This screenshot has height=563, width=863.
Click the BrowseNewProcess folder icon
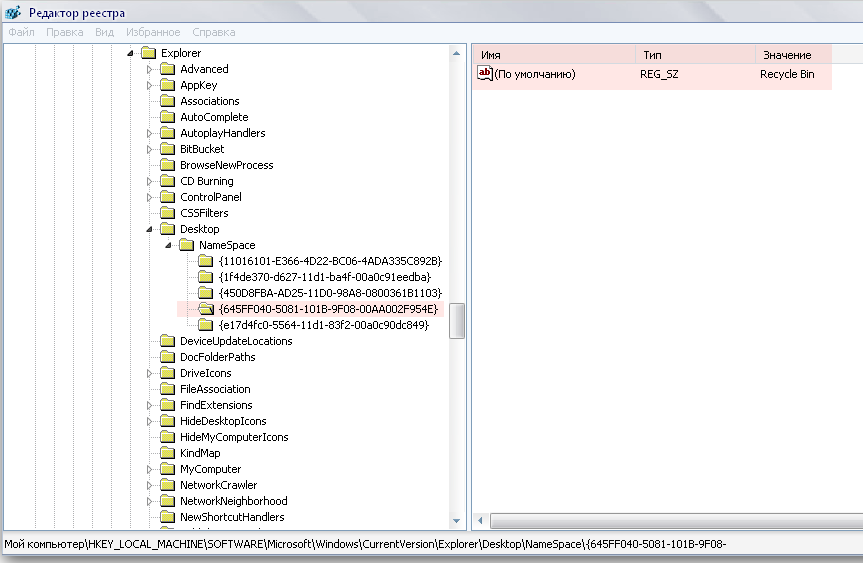pyautogui.click(x=167, y=165)
